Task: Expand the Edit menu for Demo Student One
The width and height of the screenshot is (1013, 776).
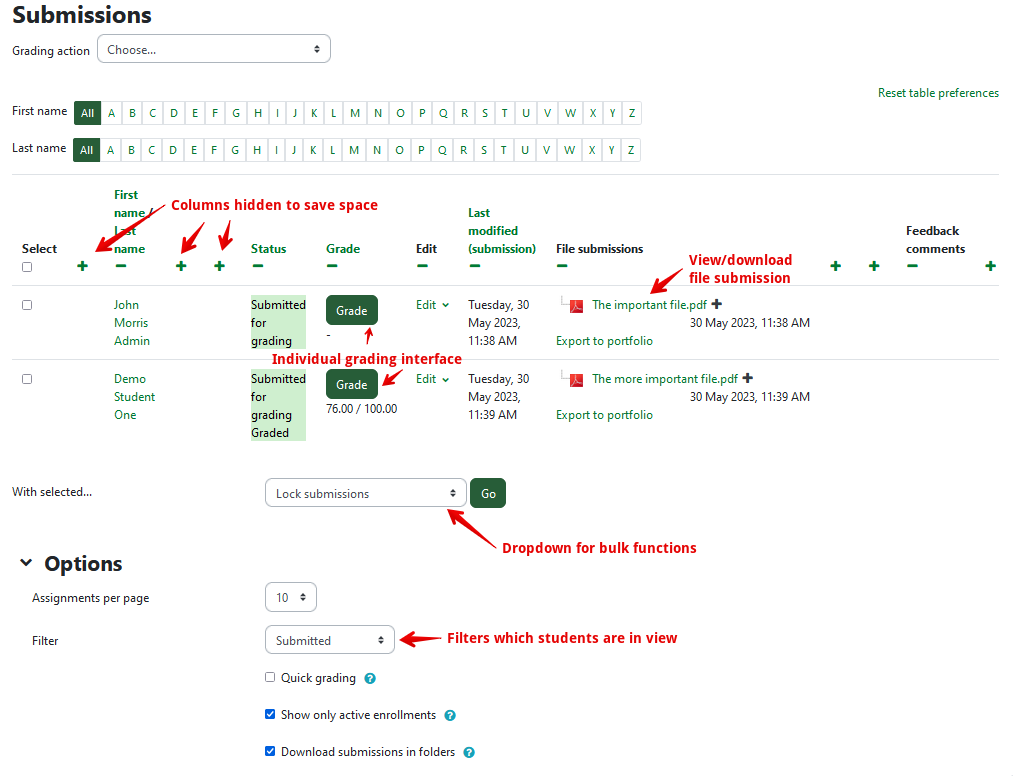Action: click(x=433, y=379)
